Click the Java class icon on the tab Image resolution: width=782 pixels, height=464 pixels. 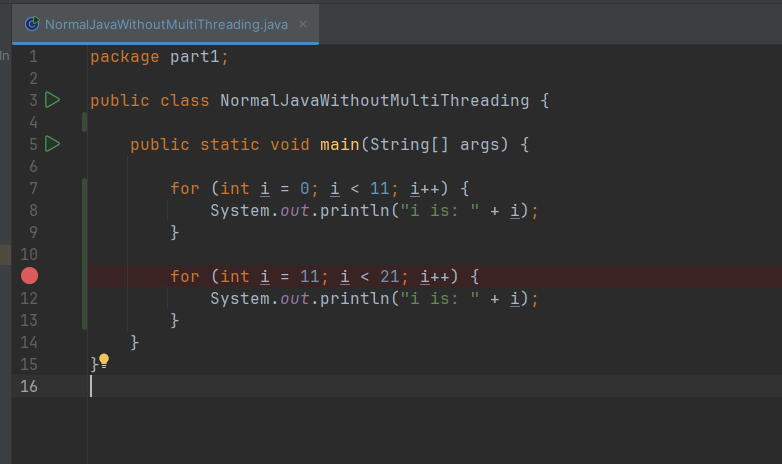click(32, 23)
